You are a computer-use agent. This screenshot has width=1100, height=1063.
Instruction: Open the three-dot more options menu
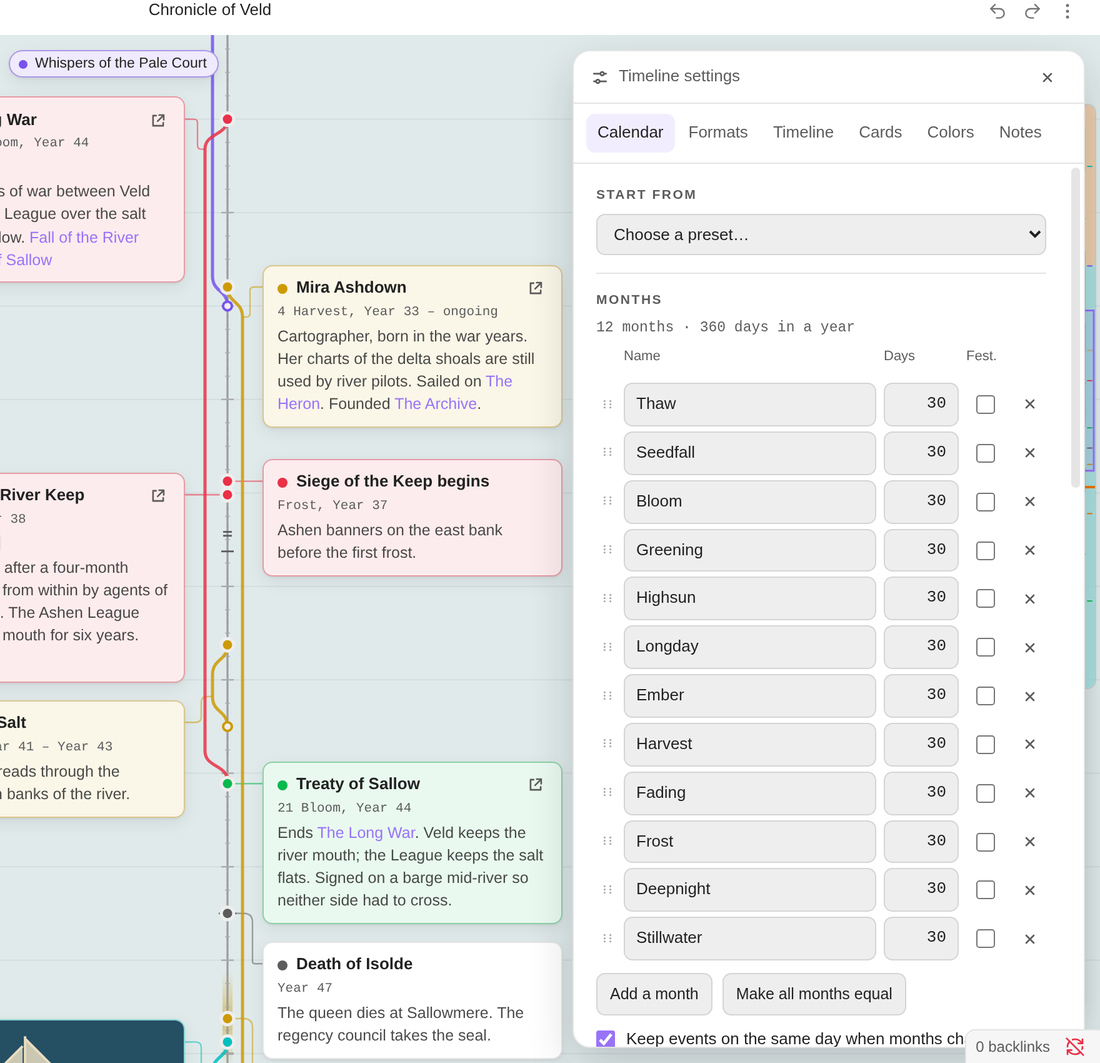coord(1067,11)
